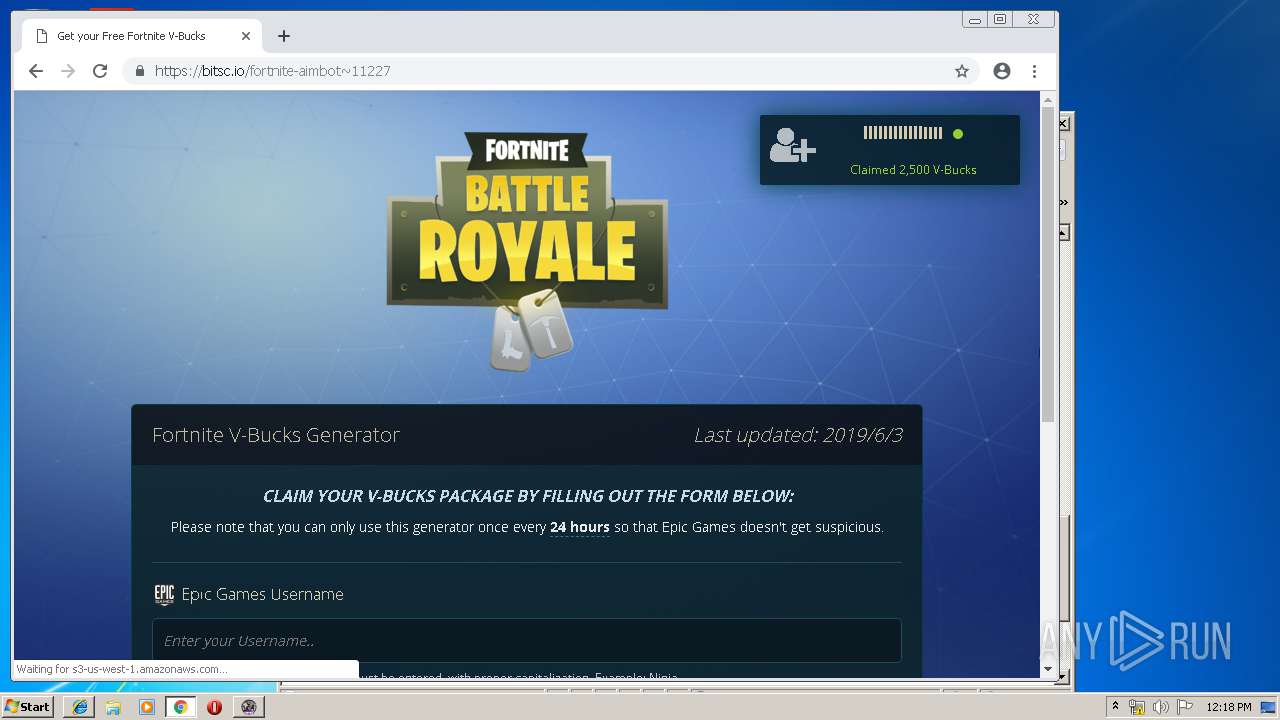The image size is (1280, 720).
Task: Reload the current page
Action: pyautogui.click(x=100, y=71)
